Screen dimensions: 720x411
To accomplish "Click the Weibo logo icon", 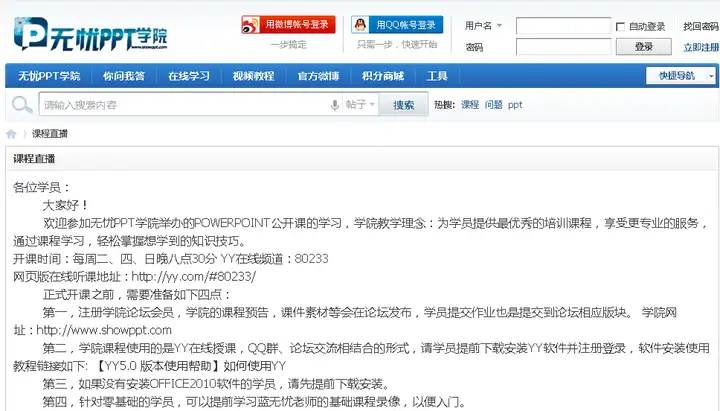I will point(251,25).
